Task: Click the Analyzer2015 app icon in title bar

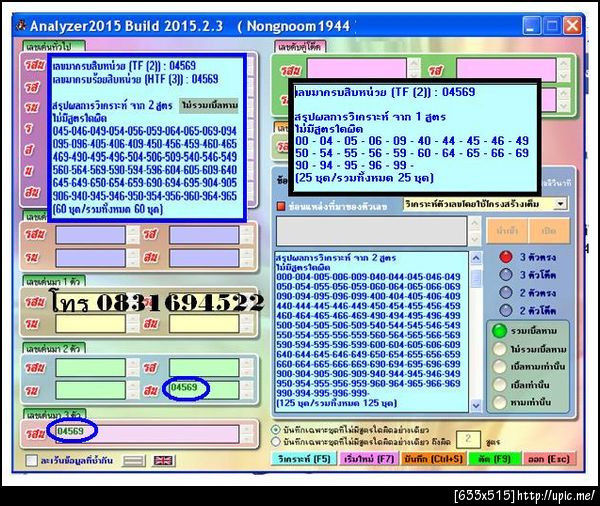Action: 21,26
